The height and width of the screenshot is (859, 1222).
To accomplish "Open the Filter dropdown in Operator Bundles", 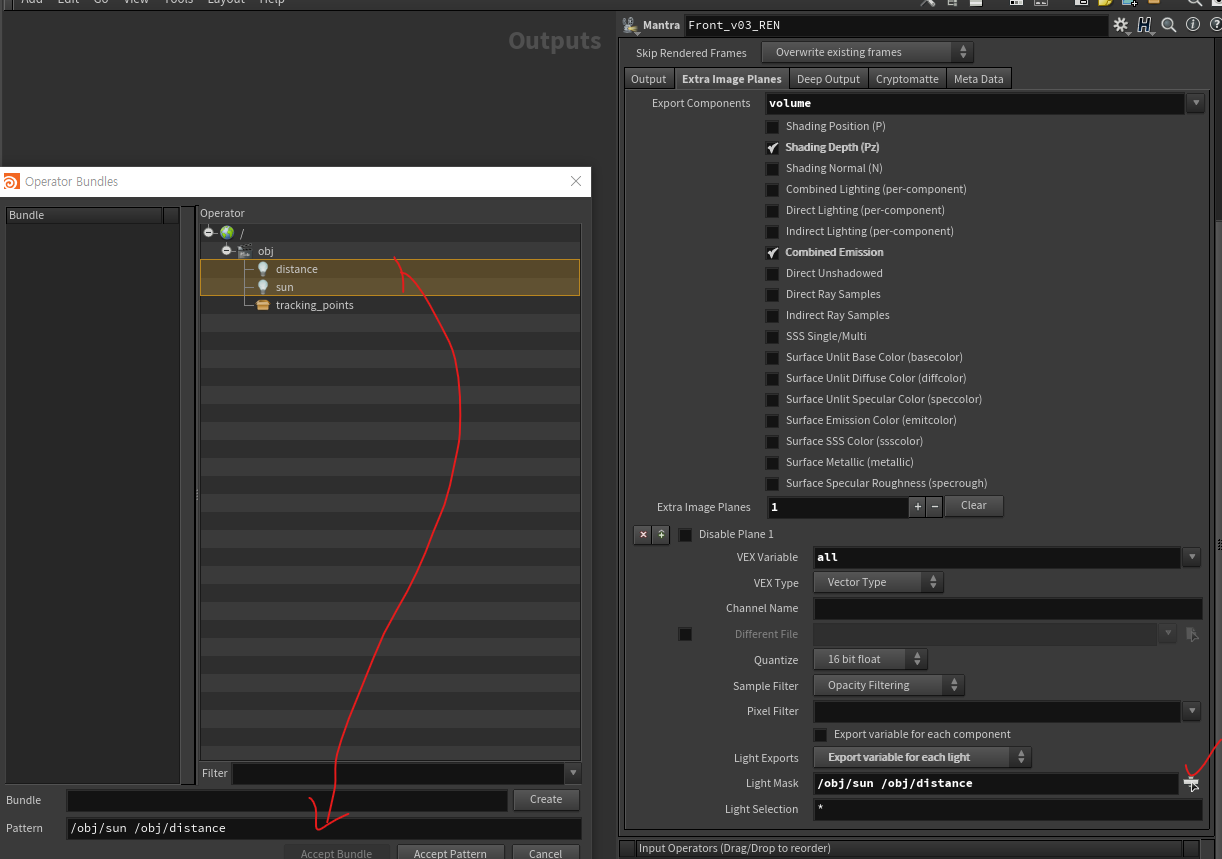I will 573,773.
